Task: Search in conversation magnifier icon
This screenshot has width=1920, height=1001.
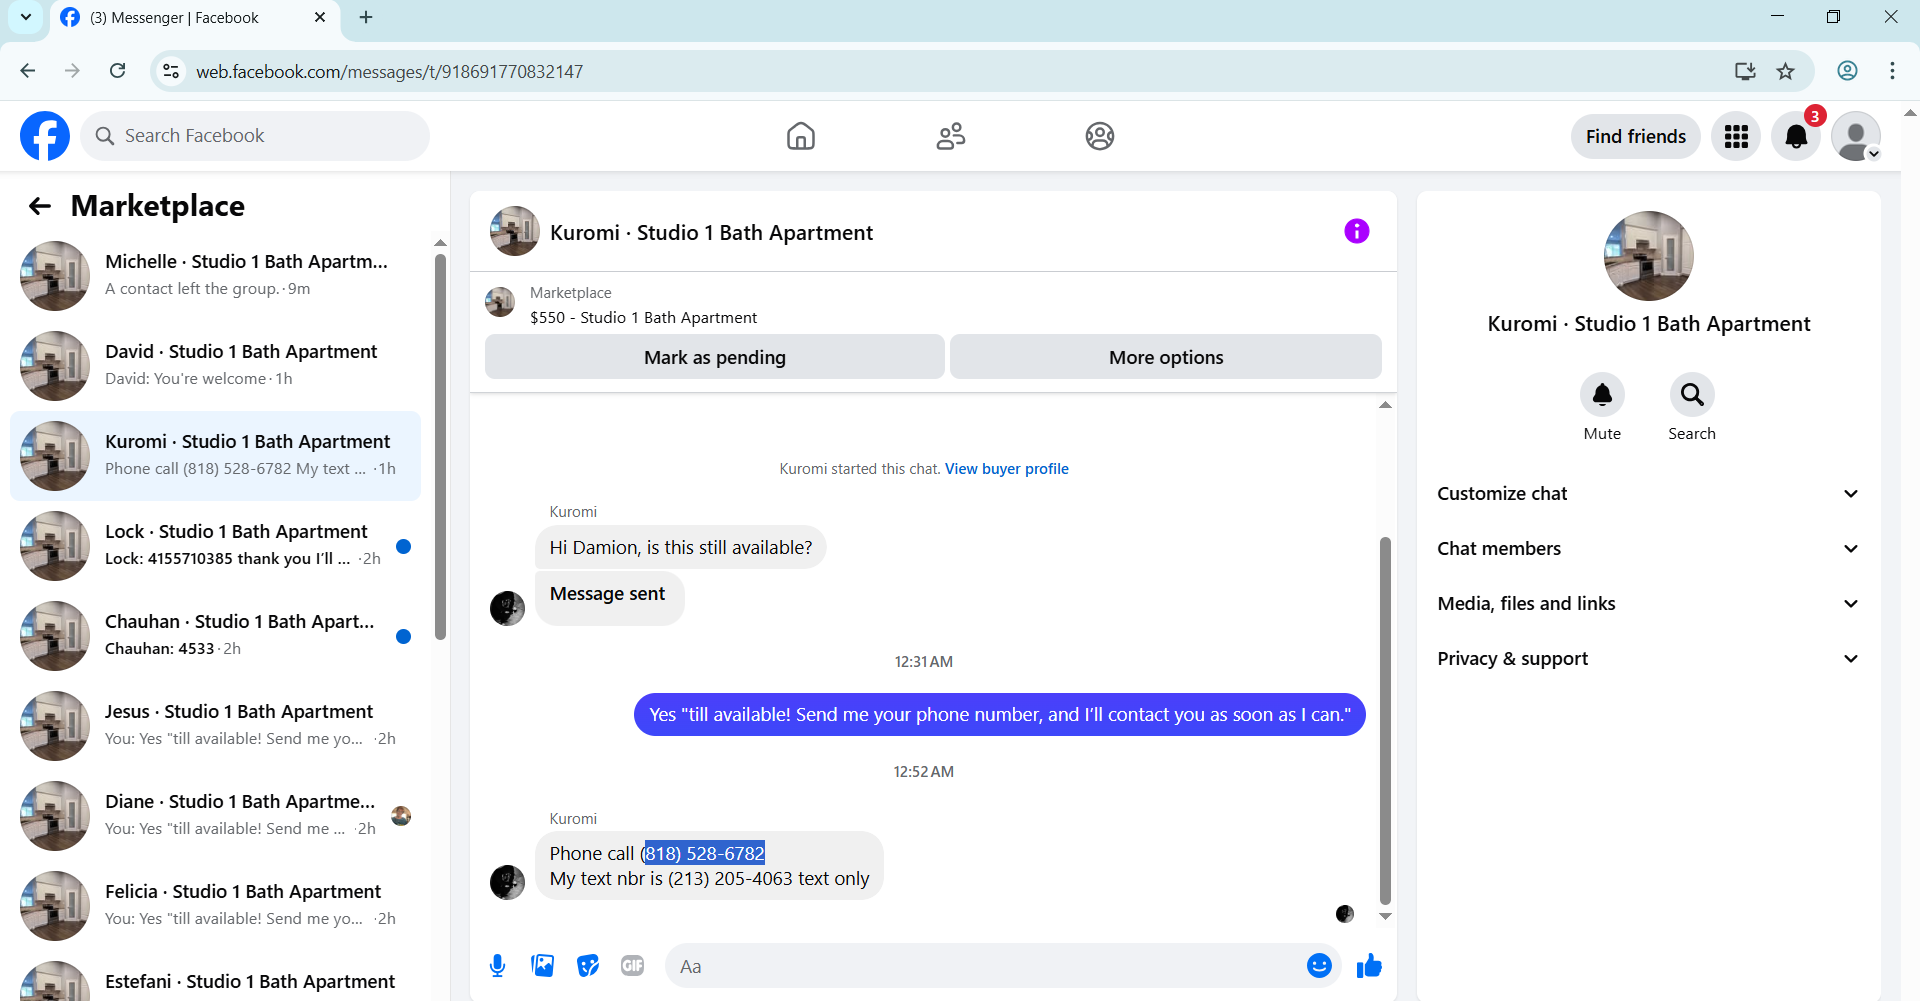Action: 1692,395
